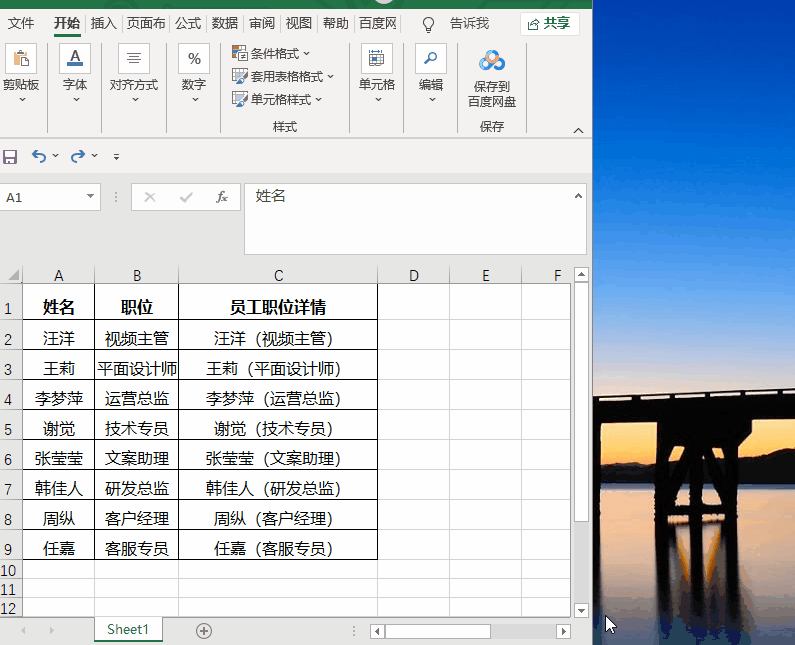The image size is (795, 645).
Task: Open the File (文件) tab
Action: (x=21, y=23)
